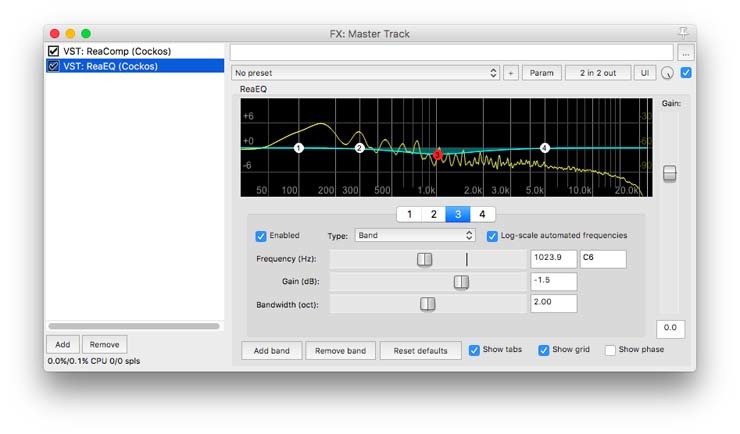The height and width of the screenshot is (434, 740).
Task: Click the CPU usage status text
Action: coord(94,361)
